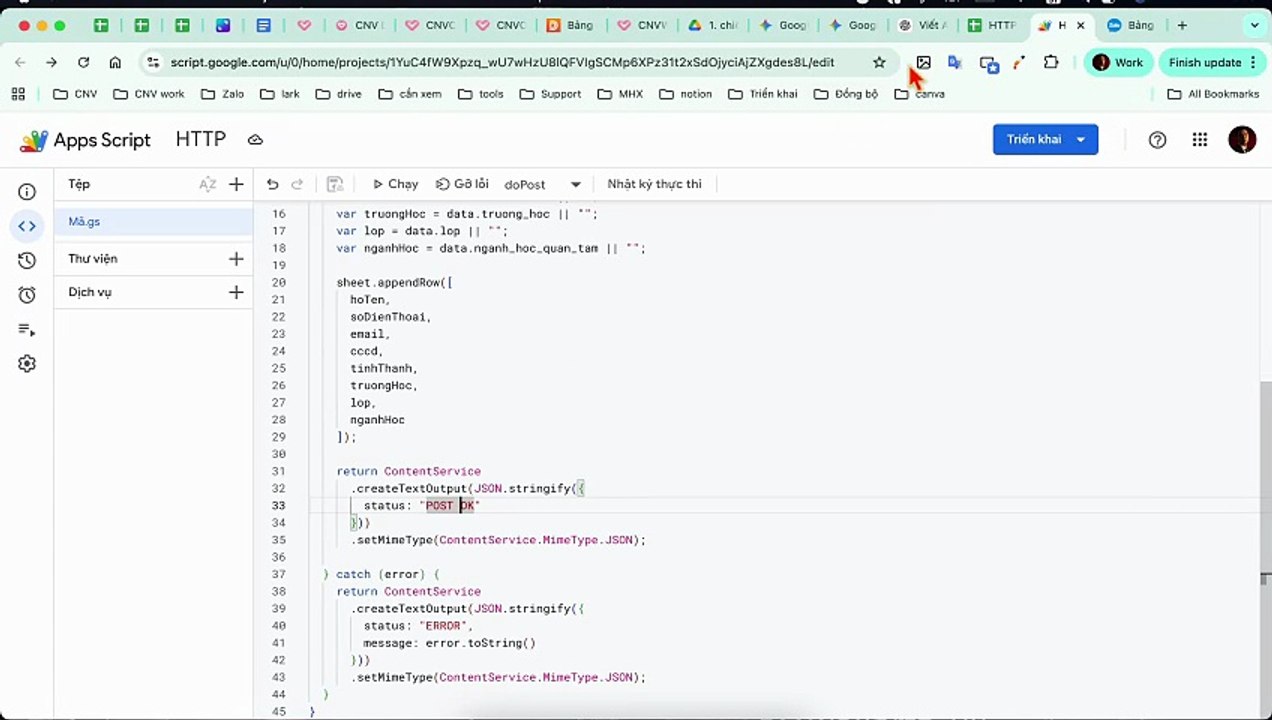Open the notion bookmark folder
The image size is (1272, 720).
685,94
